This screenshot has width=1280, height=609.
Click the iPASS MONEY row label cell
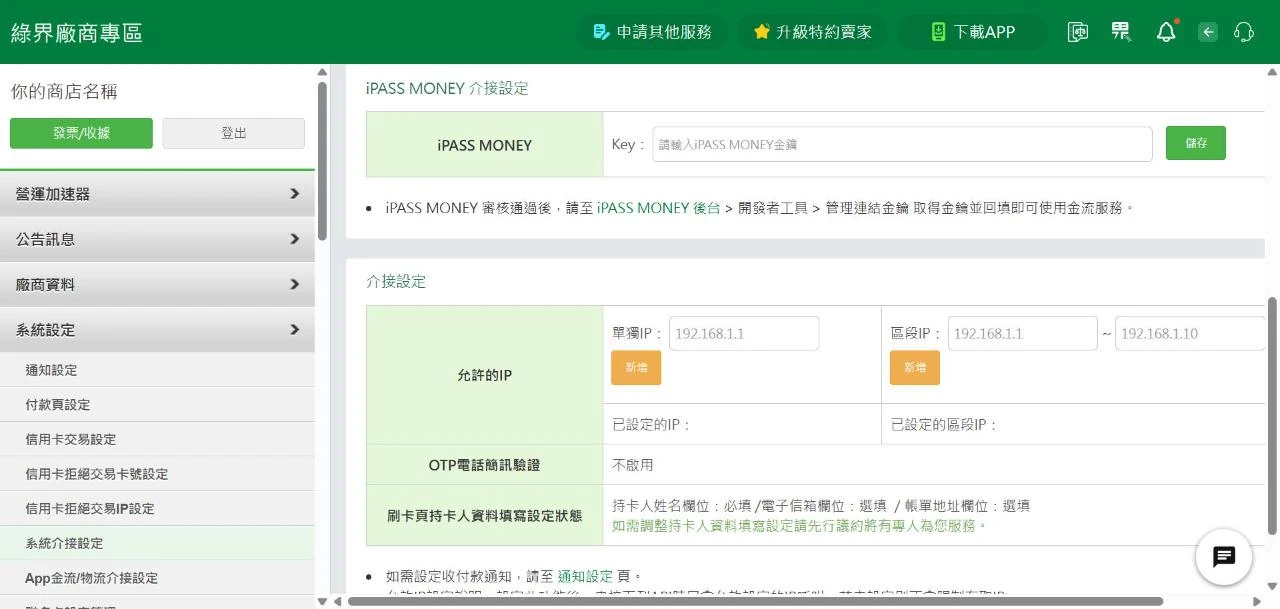484,145
